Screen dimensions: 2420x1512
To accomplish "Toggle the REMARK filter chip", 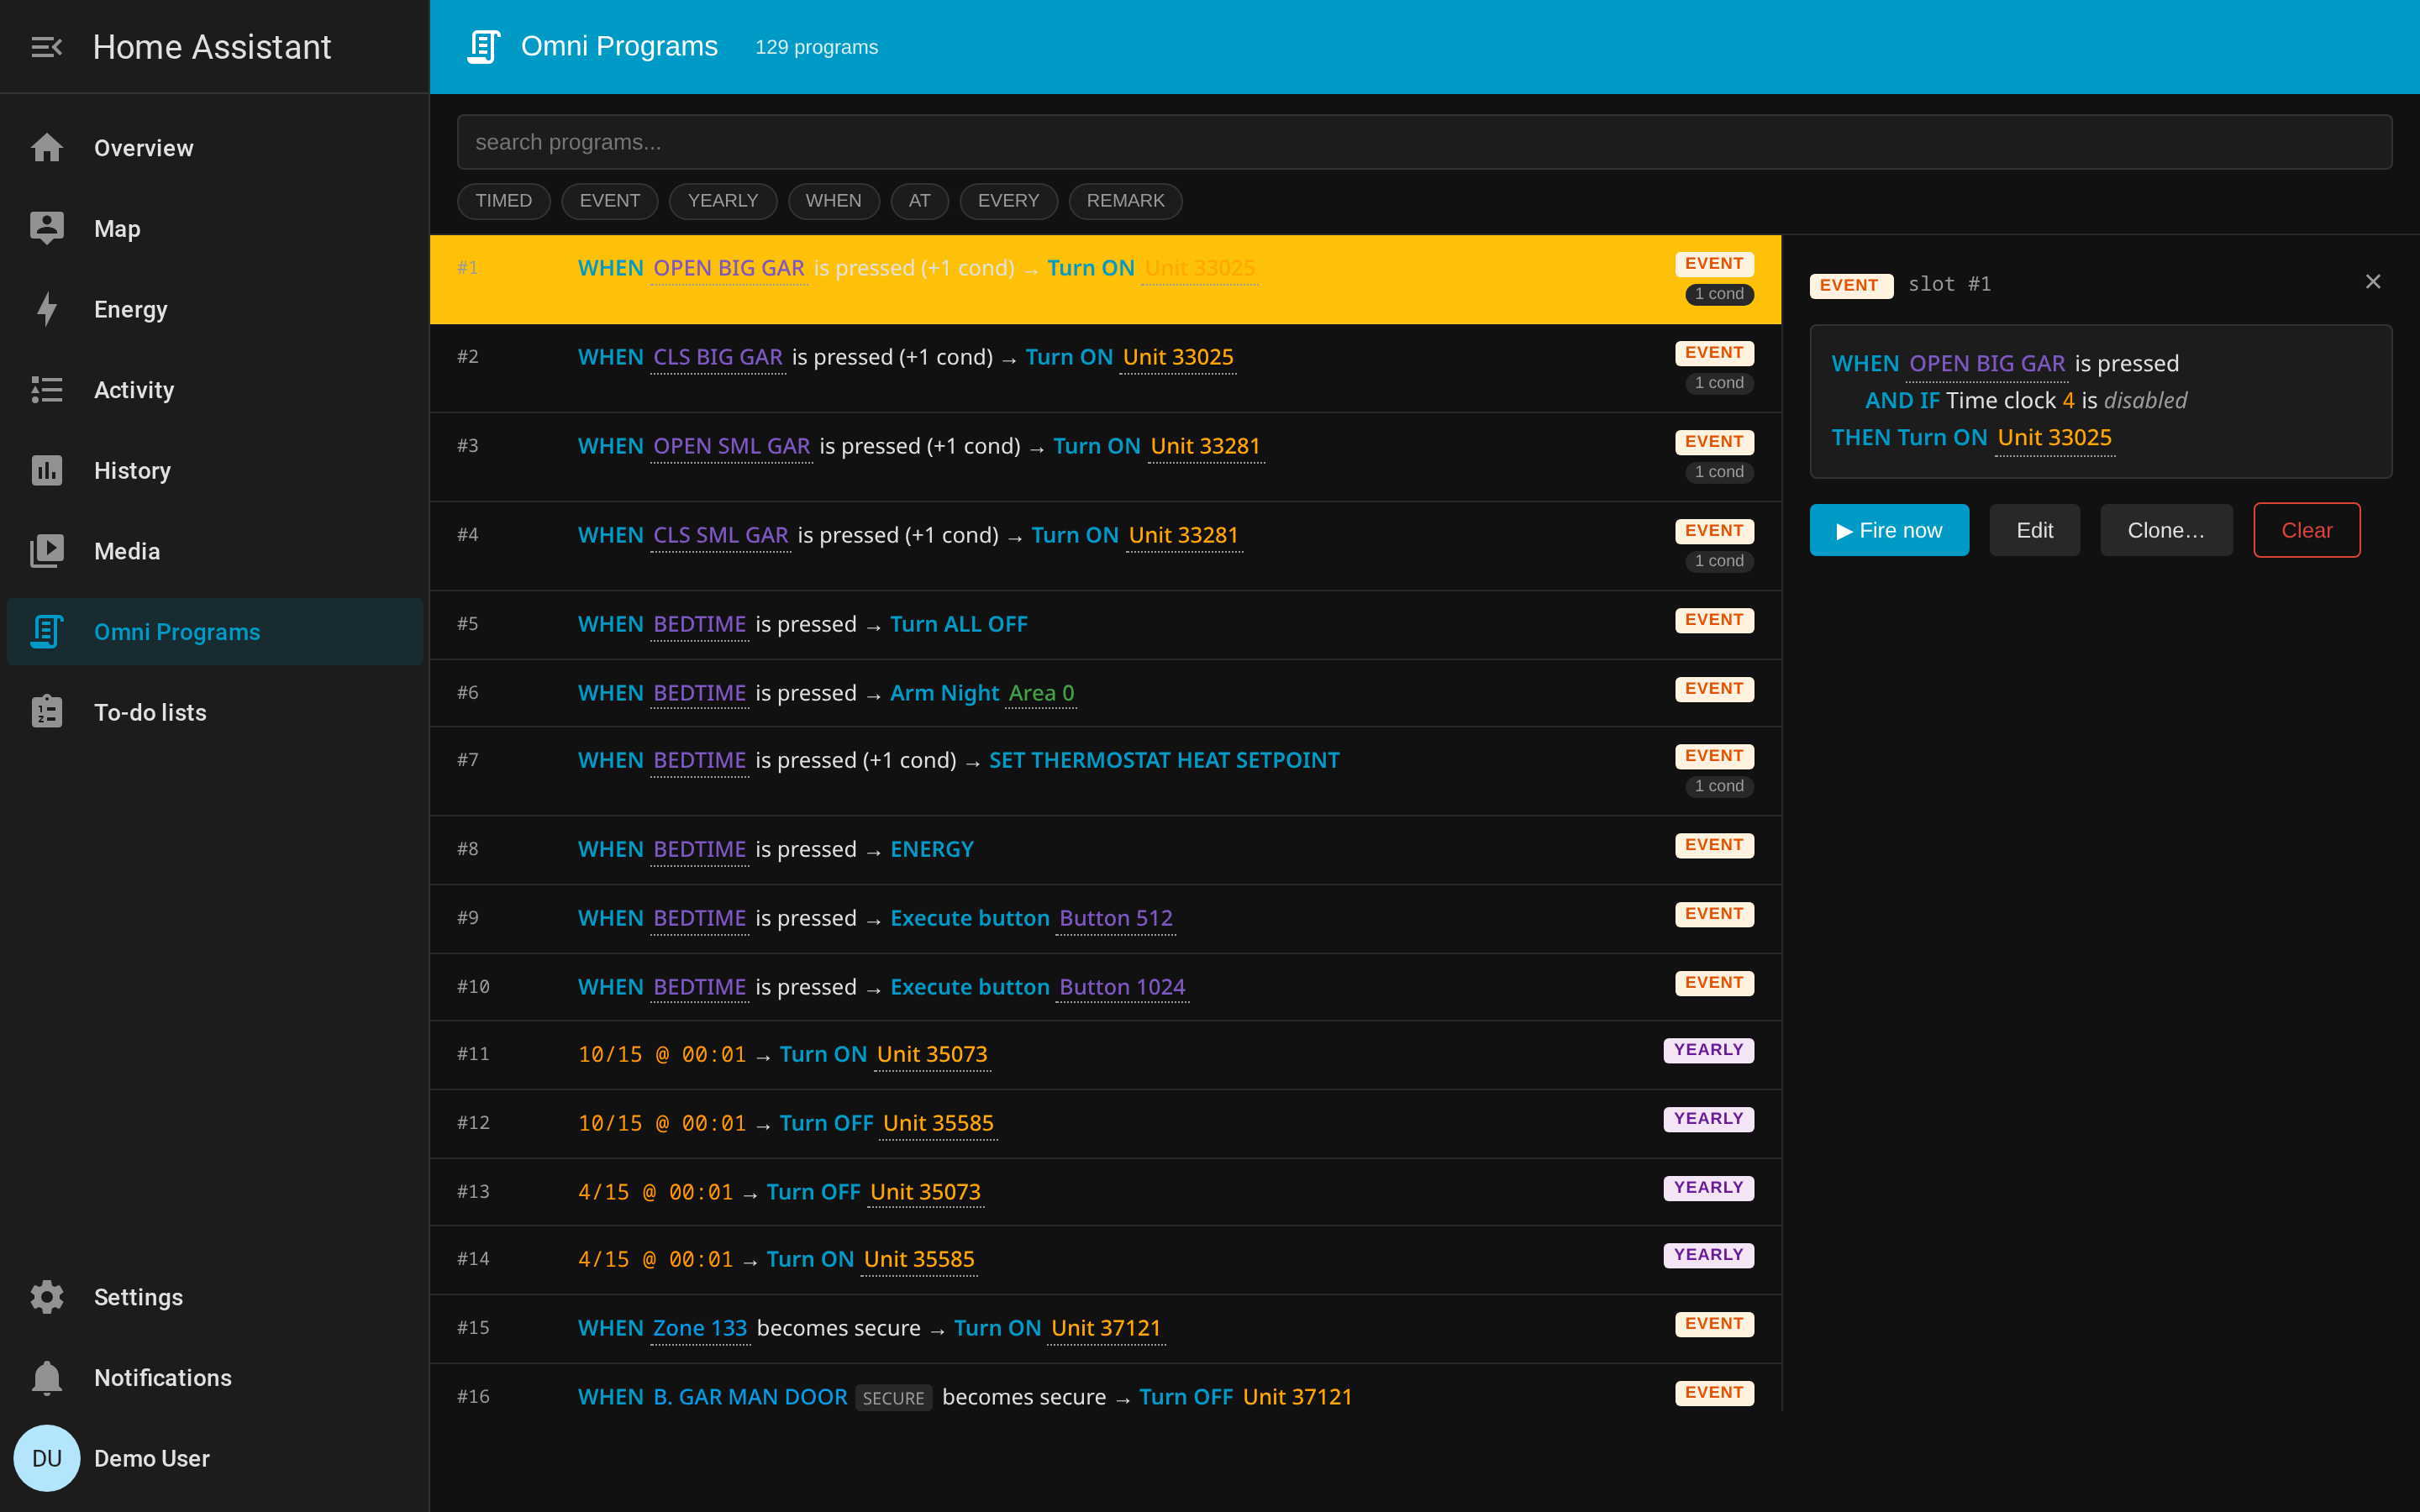I will tap(1126, 201).
